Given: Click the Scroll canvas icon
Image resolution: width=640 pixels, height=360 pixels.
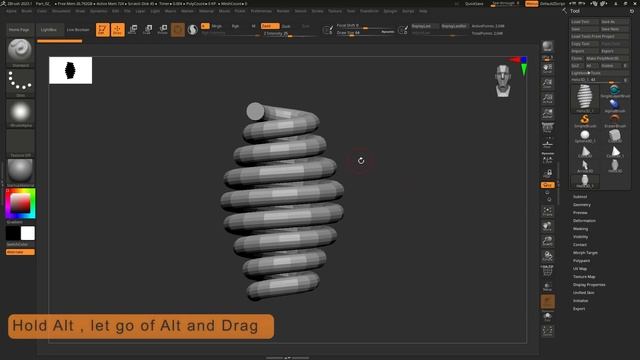Looking at the screenshot, I should (547, 68).
